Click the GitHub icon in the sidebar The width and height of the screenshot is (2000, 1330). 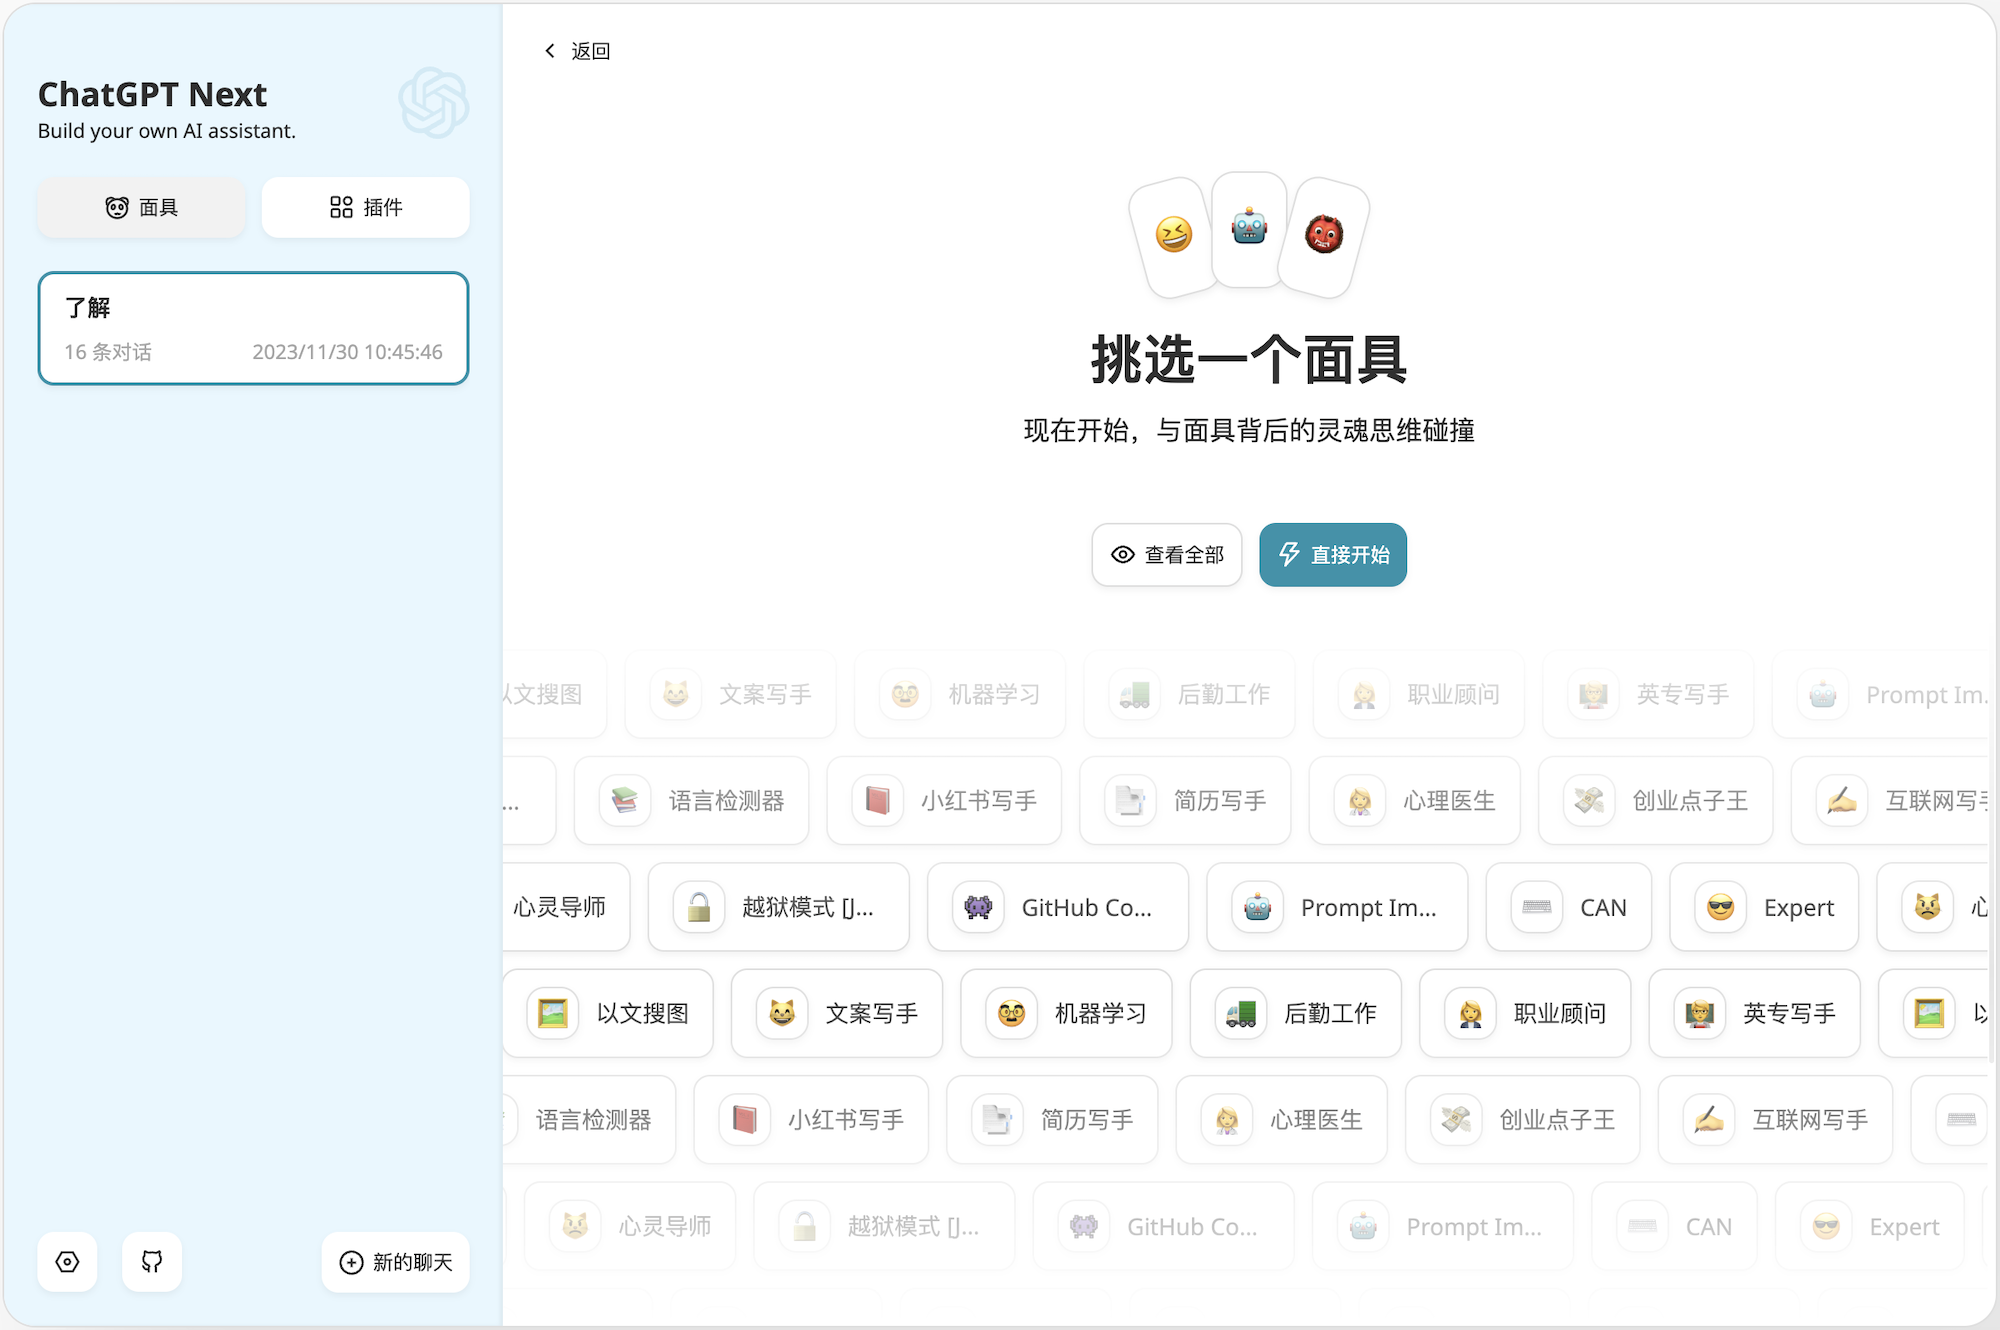[x=152, y=1262]
